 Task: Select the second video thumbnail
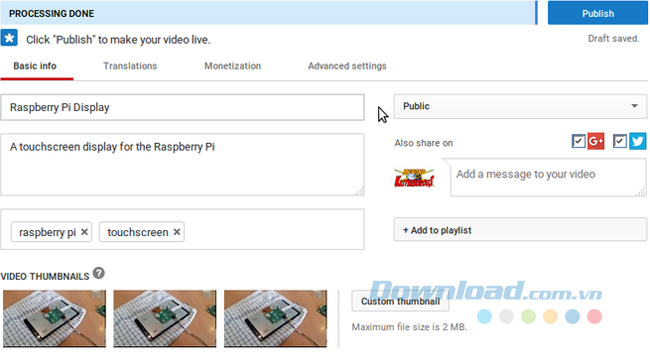(165, 318)
